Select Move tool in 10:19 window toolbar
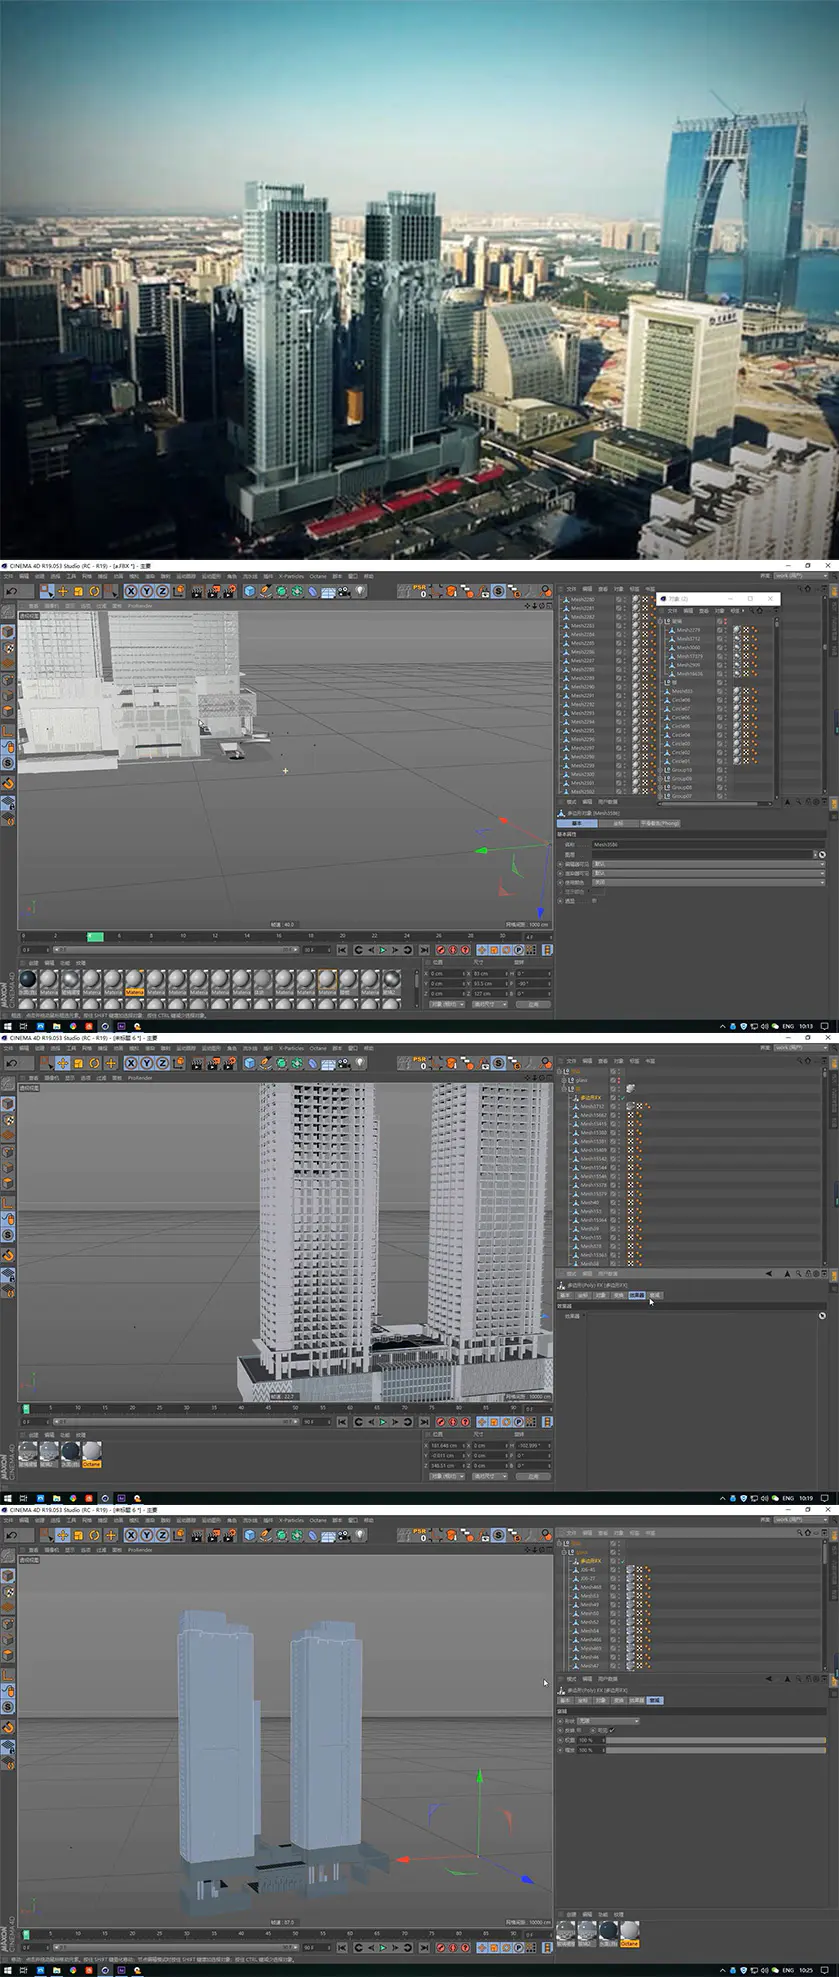 62,1063
